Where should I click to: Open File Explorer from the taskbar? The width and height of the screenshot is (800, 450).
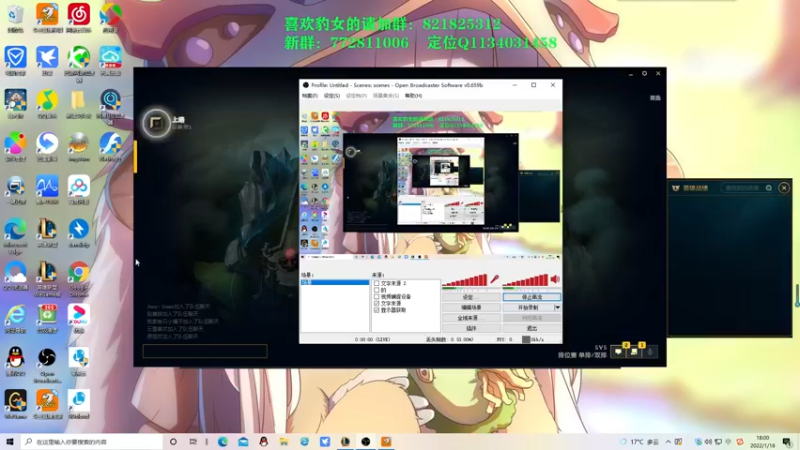point(284,441)
